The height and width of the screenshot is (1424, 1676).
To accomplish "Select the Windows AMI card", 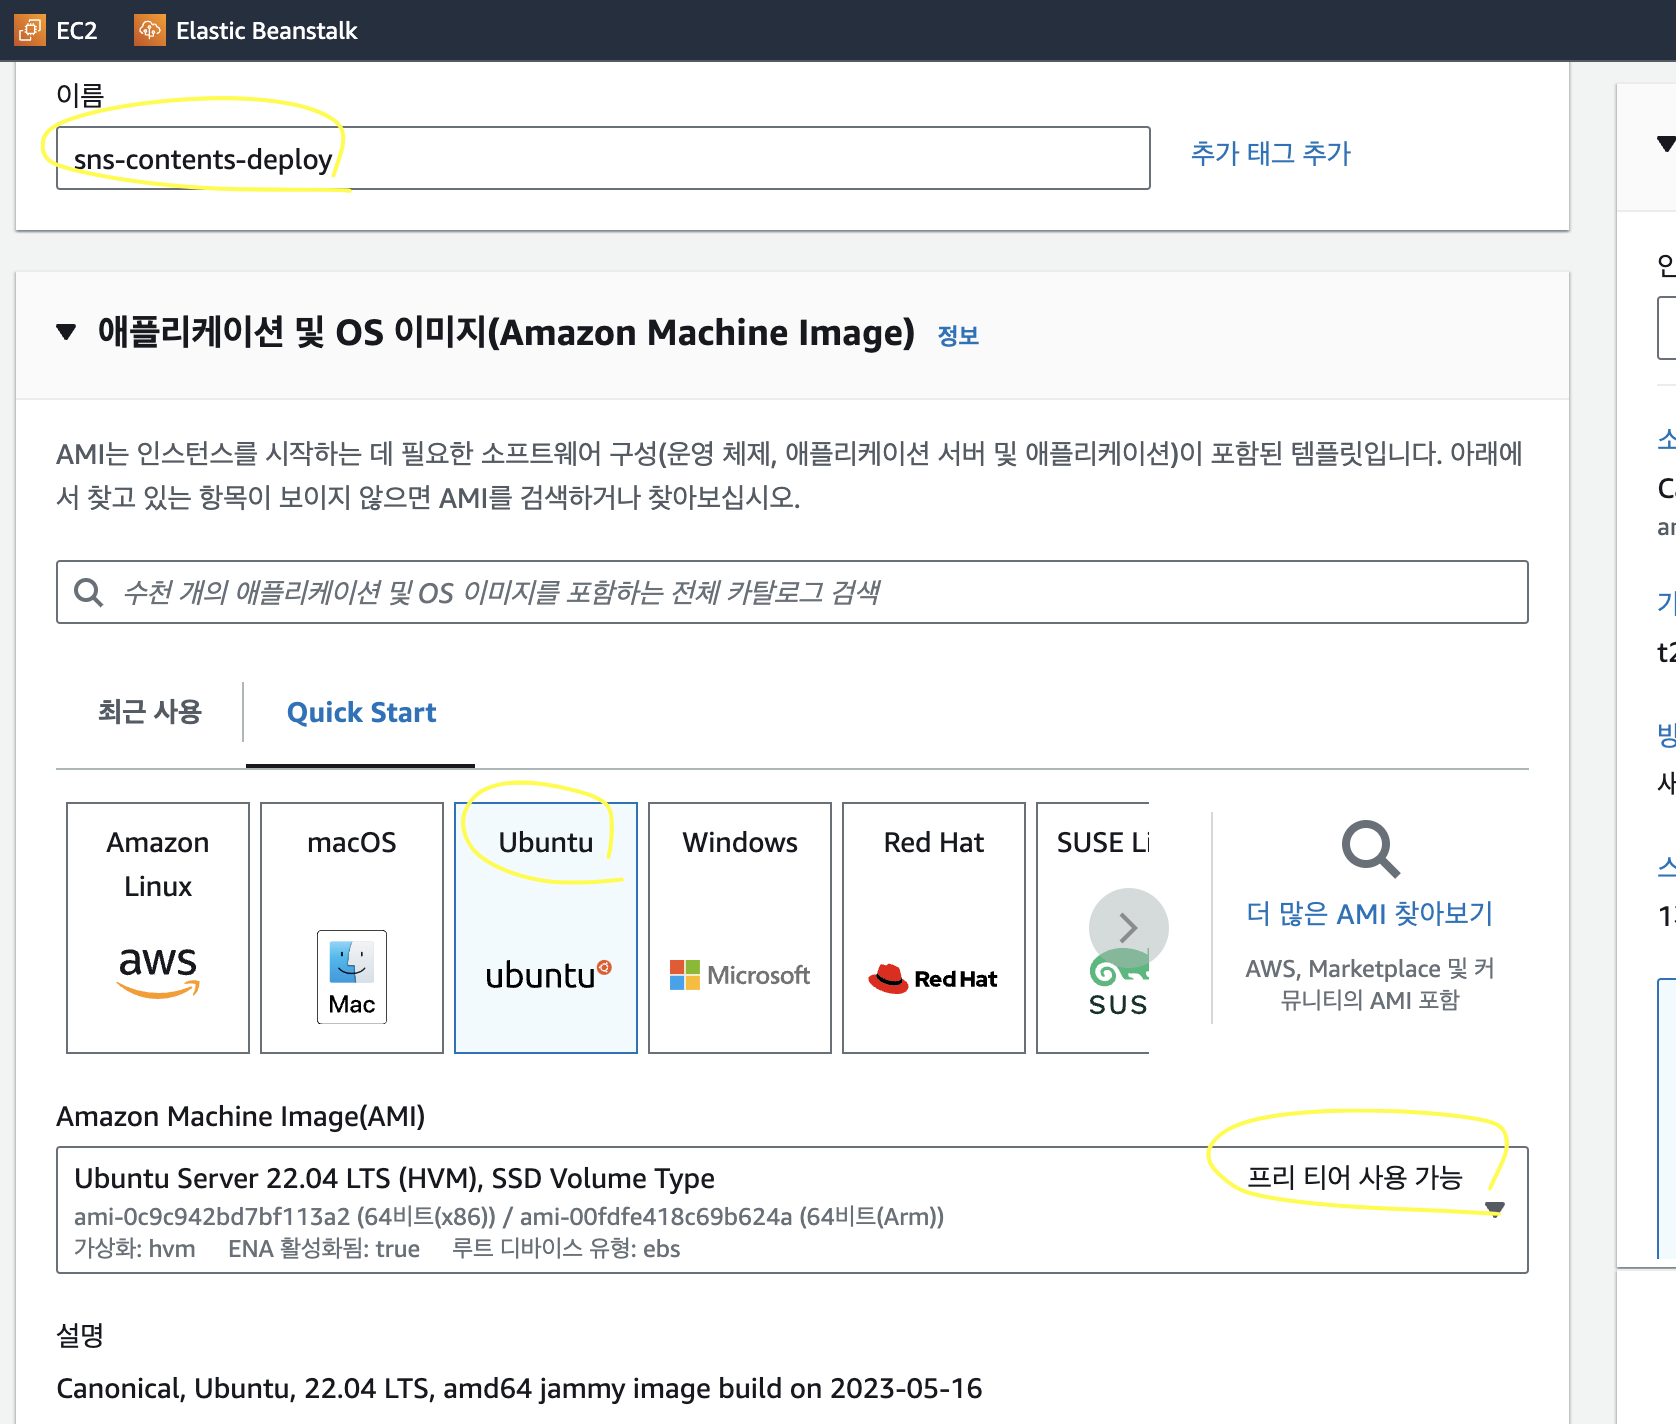I will 740,928.
